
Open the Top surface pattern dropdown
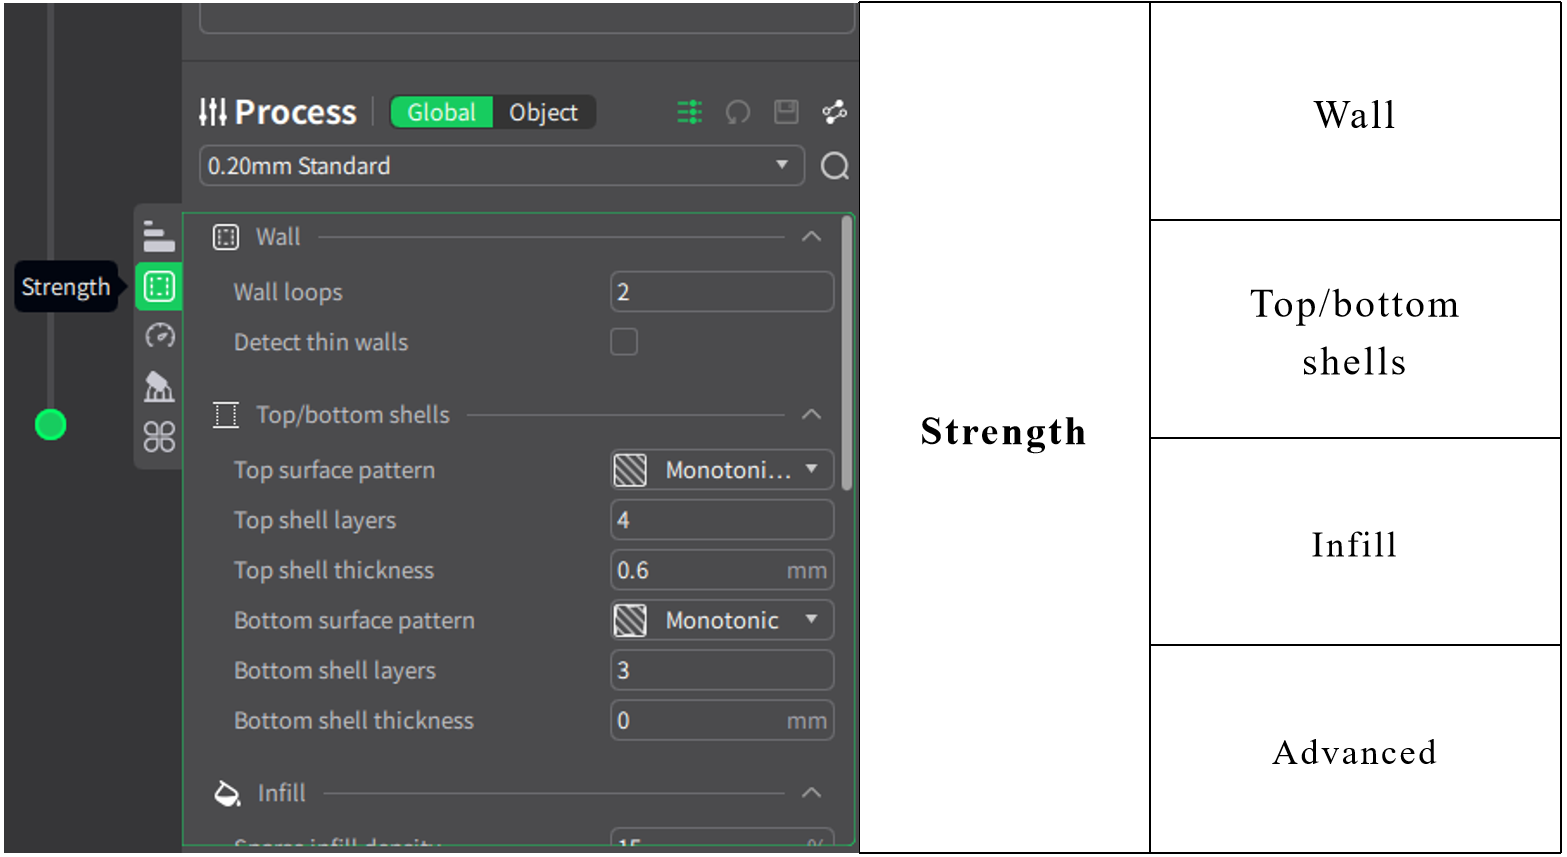tap(722, 470)
